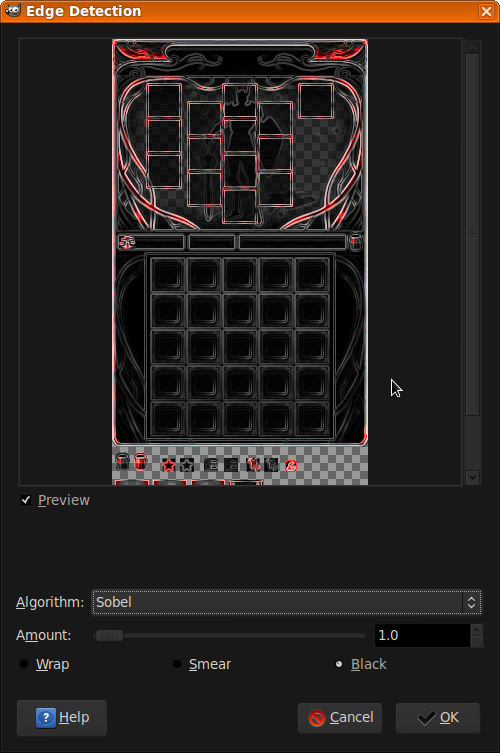The width and height of the screenshot is (500, 753).
Task: Click the preview scrollbar up arrow
Action: [x=472, y=46]
